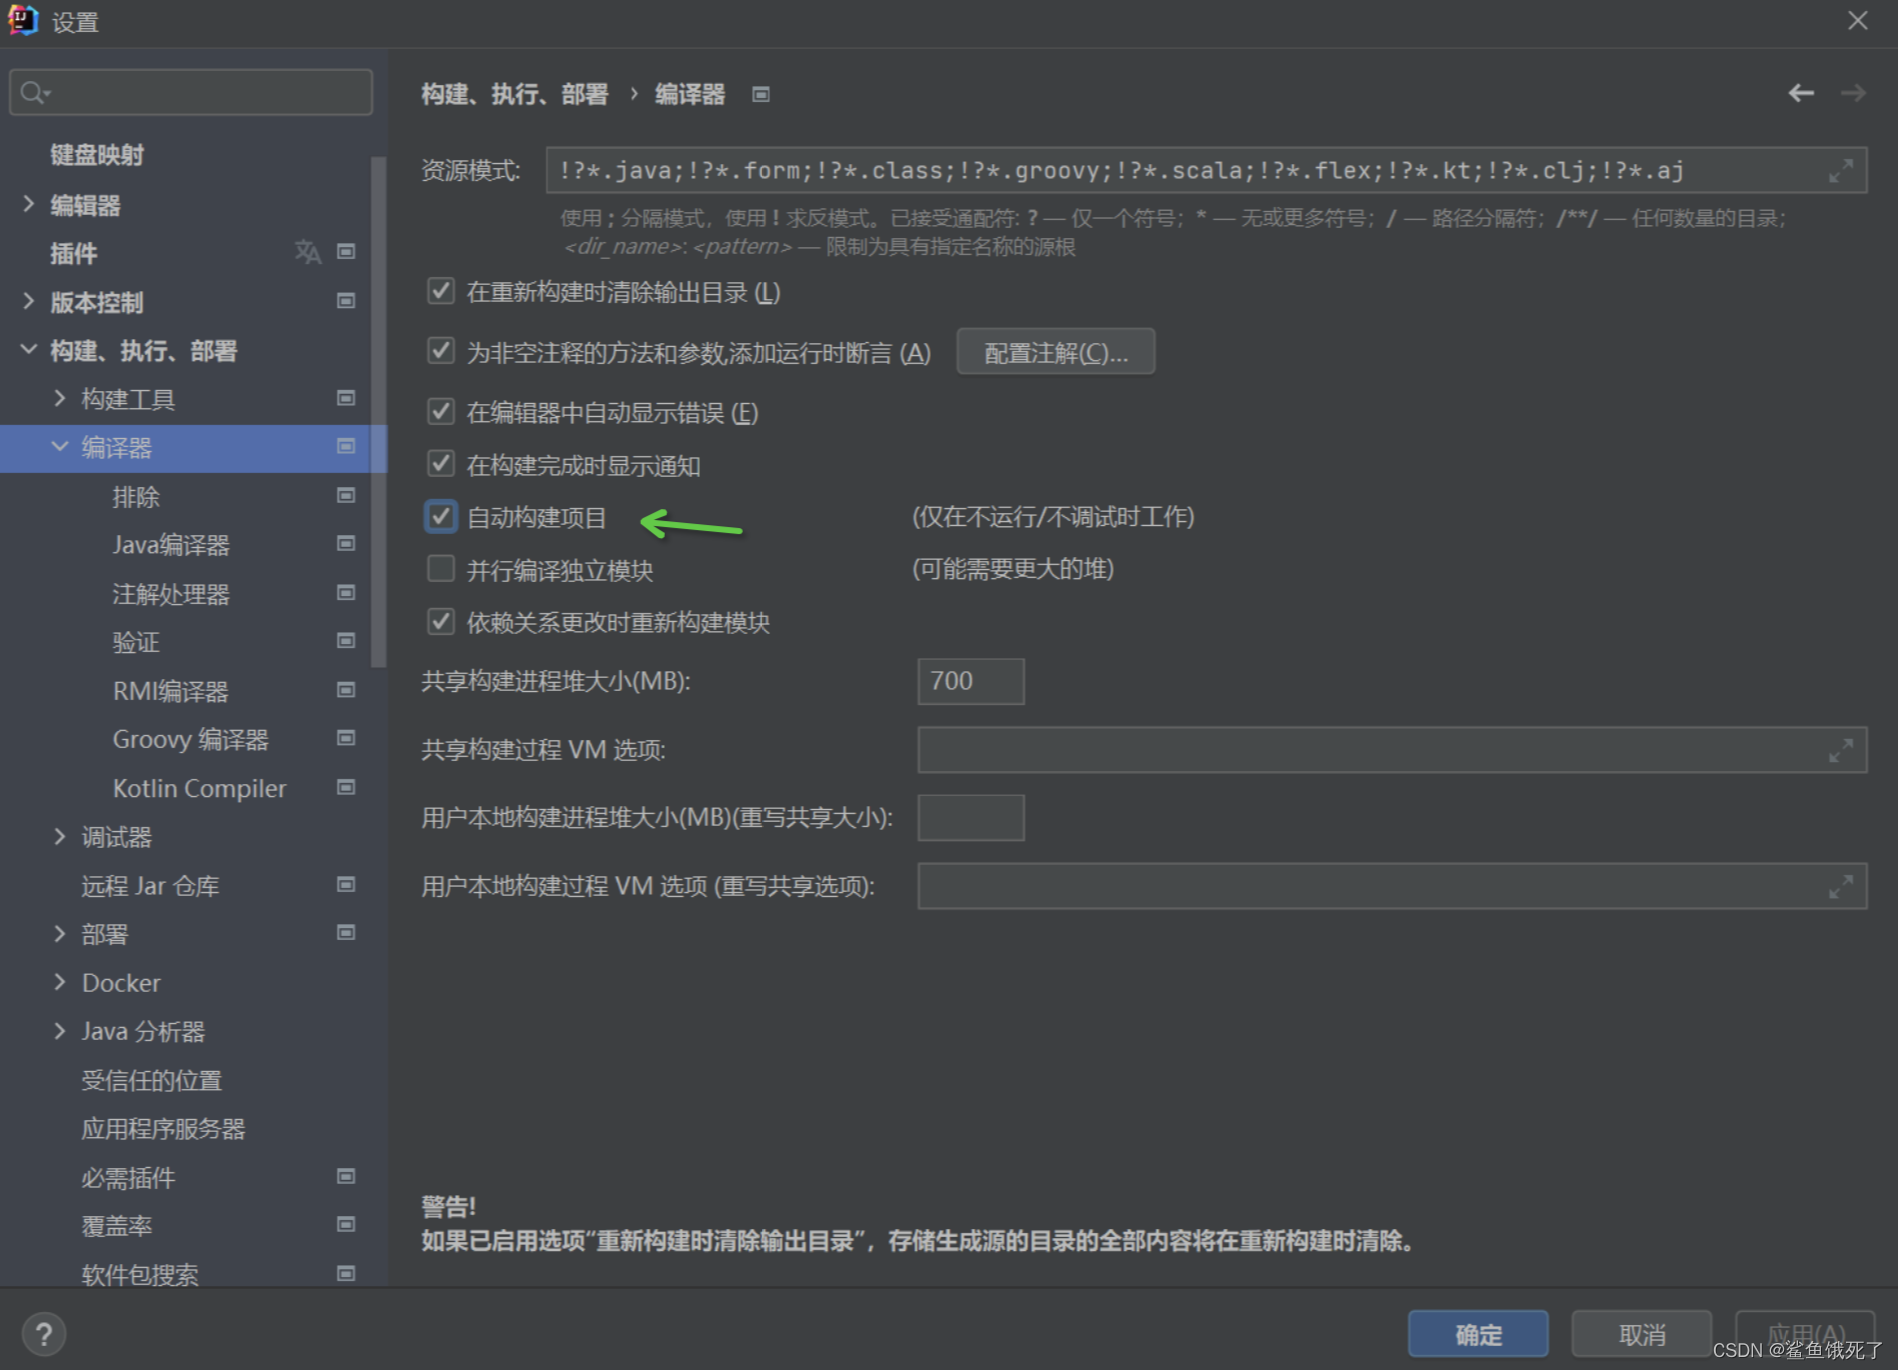Expand the 用户本地构建过程 VM 选项 field

1840,886
